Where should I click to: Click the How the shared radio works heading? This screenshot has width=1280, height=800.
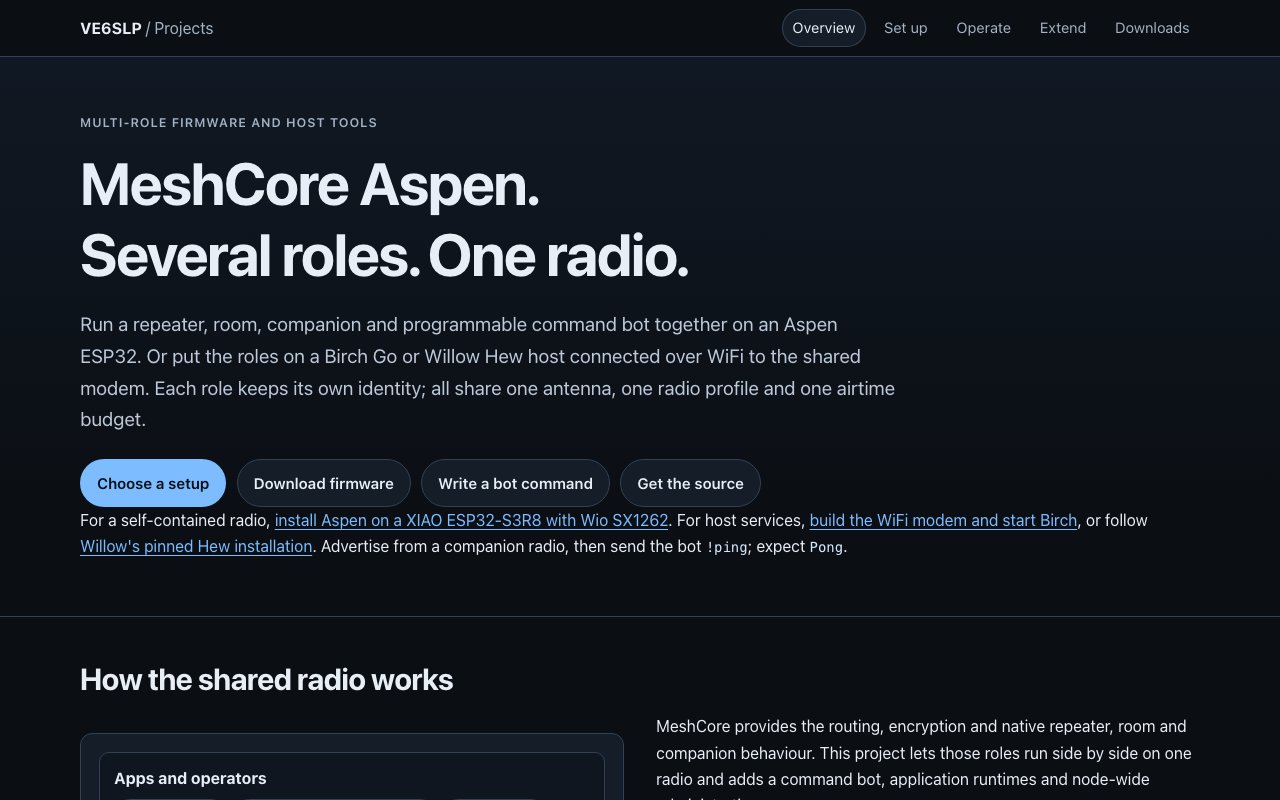click(x=267, y=680)
